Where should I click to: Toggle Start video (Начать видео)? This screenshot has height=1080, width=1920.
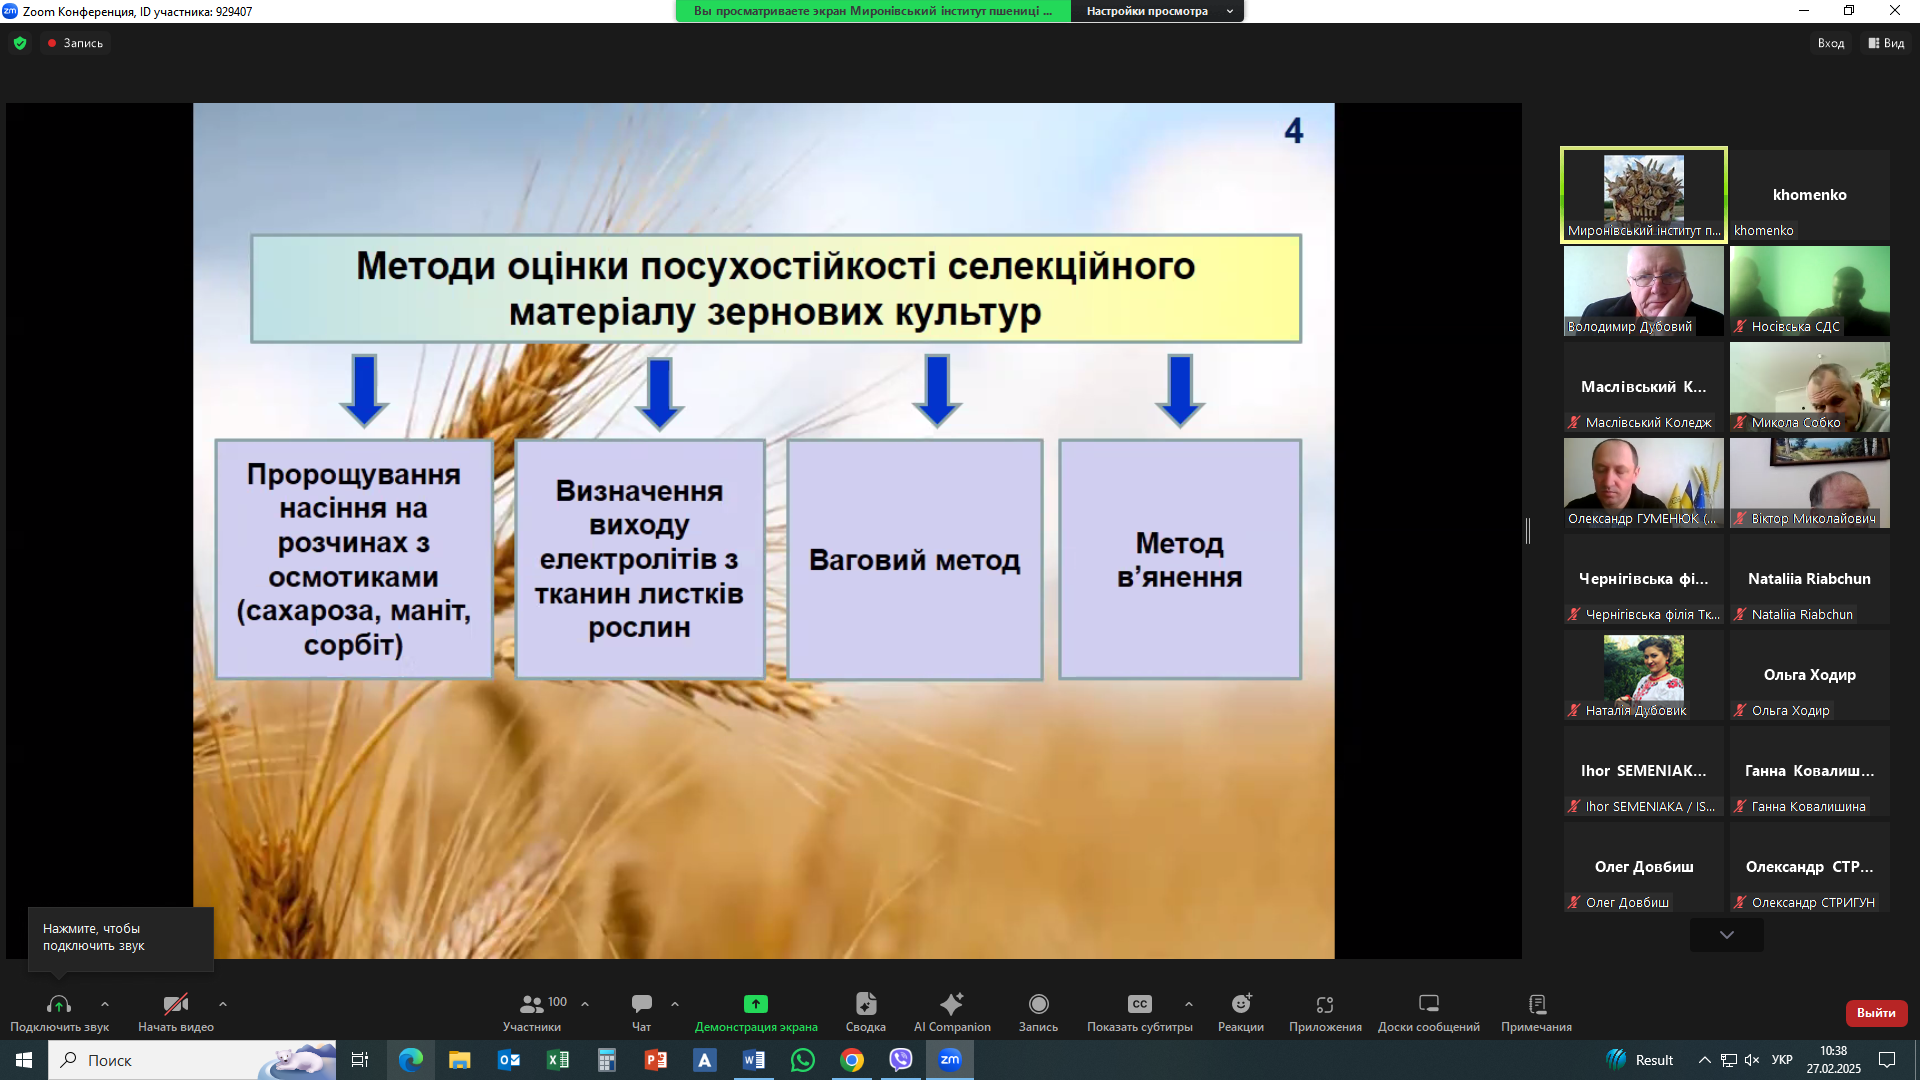(x=176, y=1004)
